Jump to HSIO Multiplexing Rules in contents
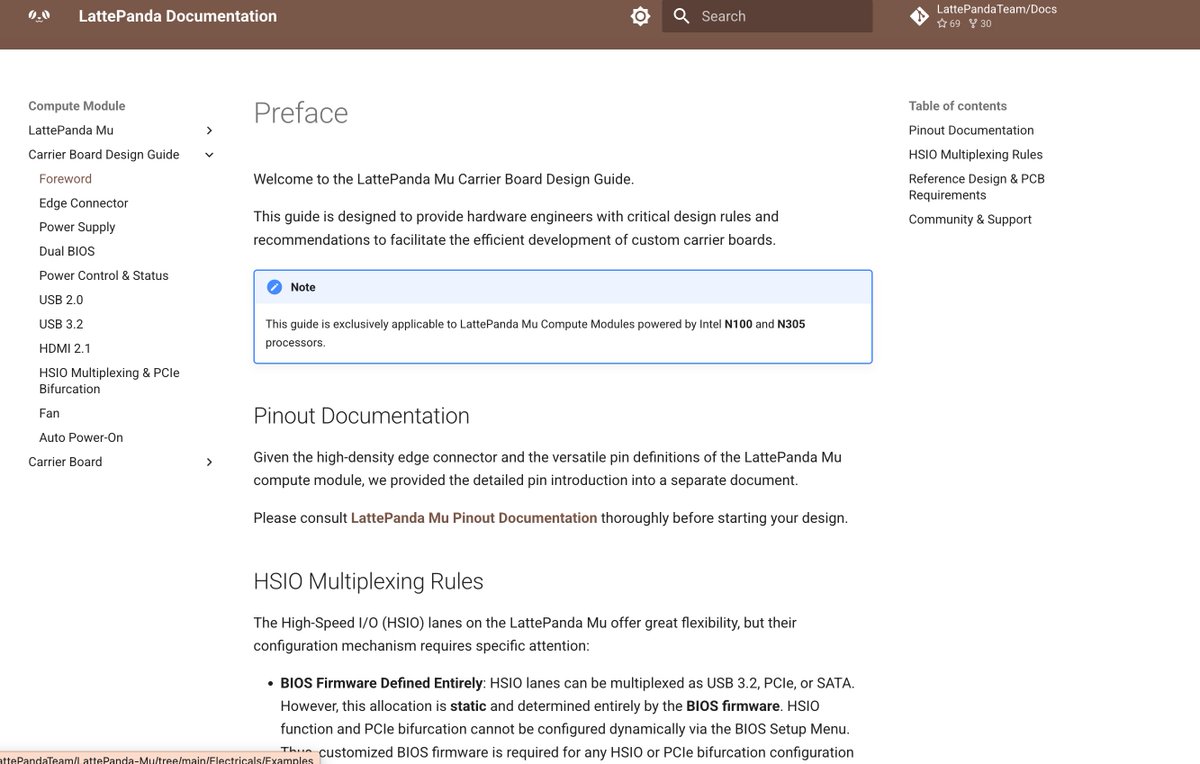The width and height of the screenshot is (1200, 764). pyautogui.click(x=976, y=154)
